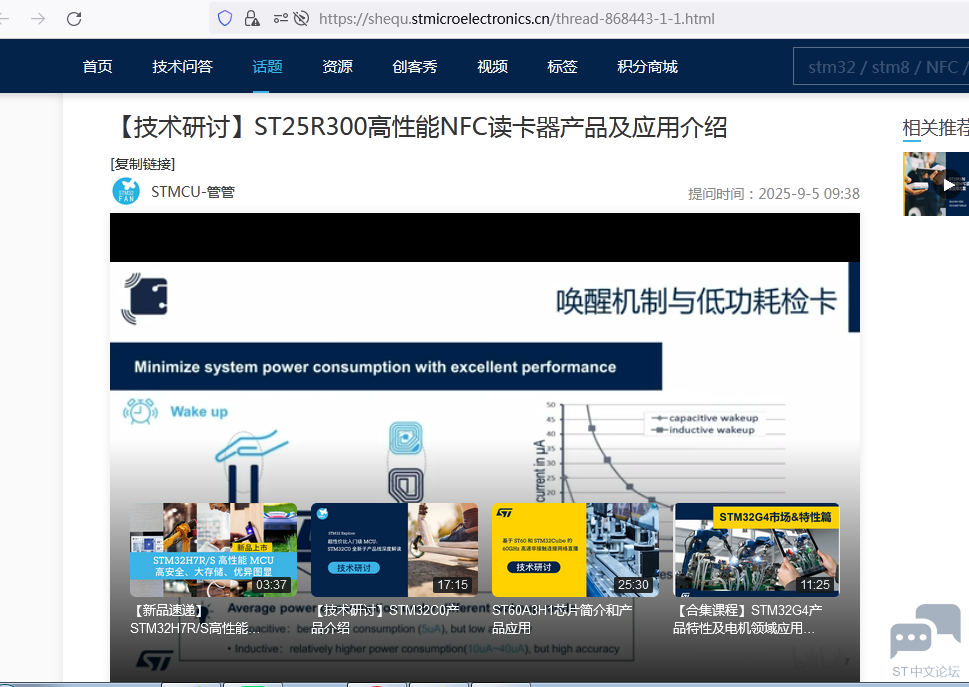Click the forward navigation arrow
The height and width of the screenshot is (687, 969).
click(38, 17)
